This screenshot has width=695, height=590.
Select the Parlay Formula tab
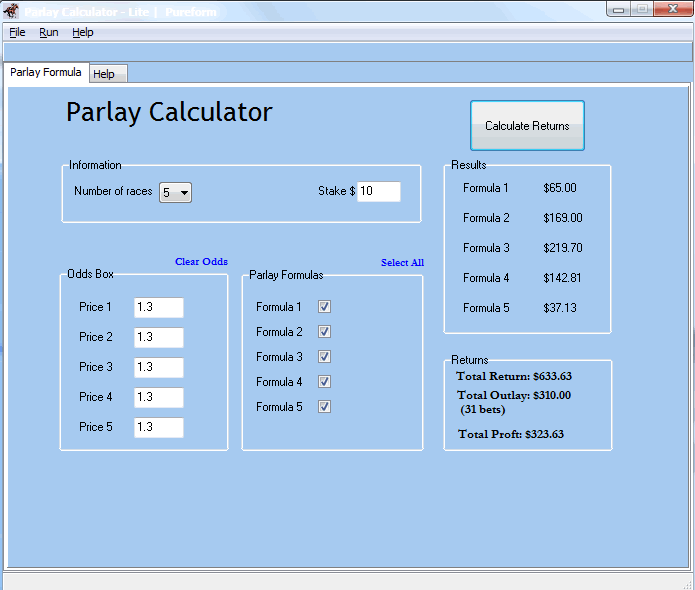pos(46,73)
